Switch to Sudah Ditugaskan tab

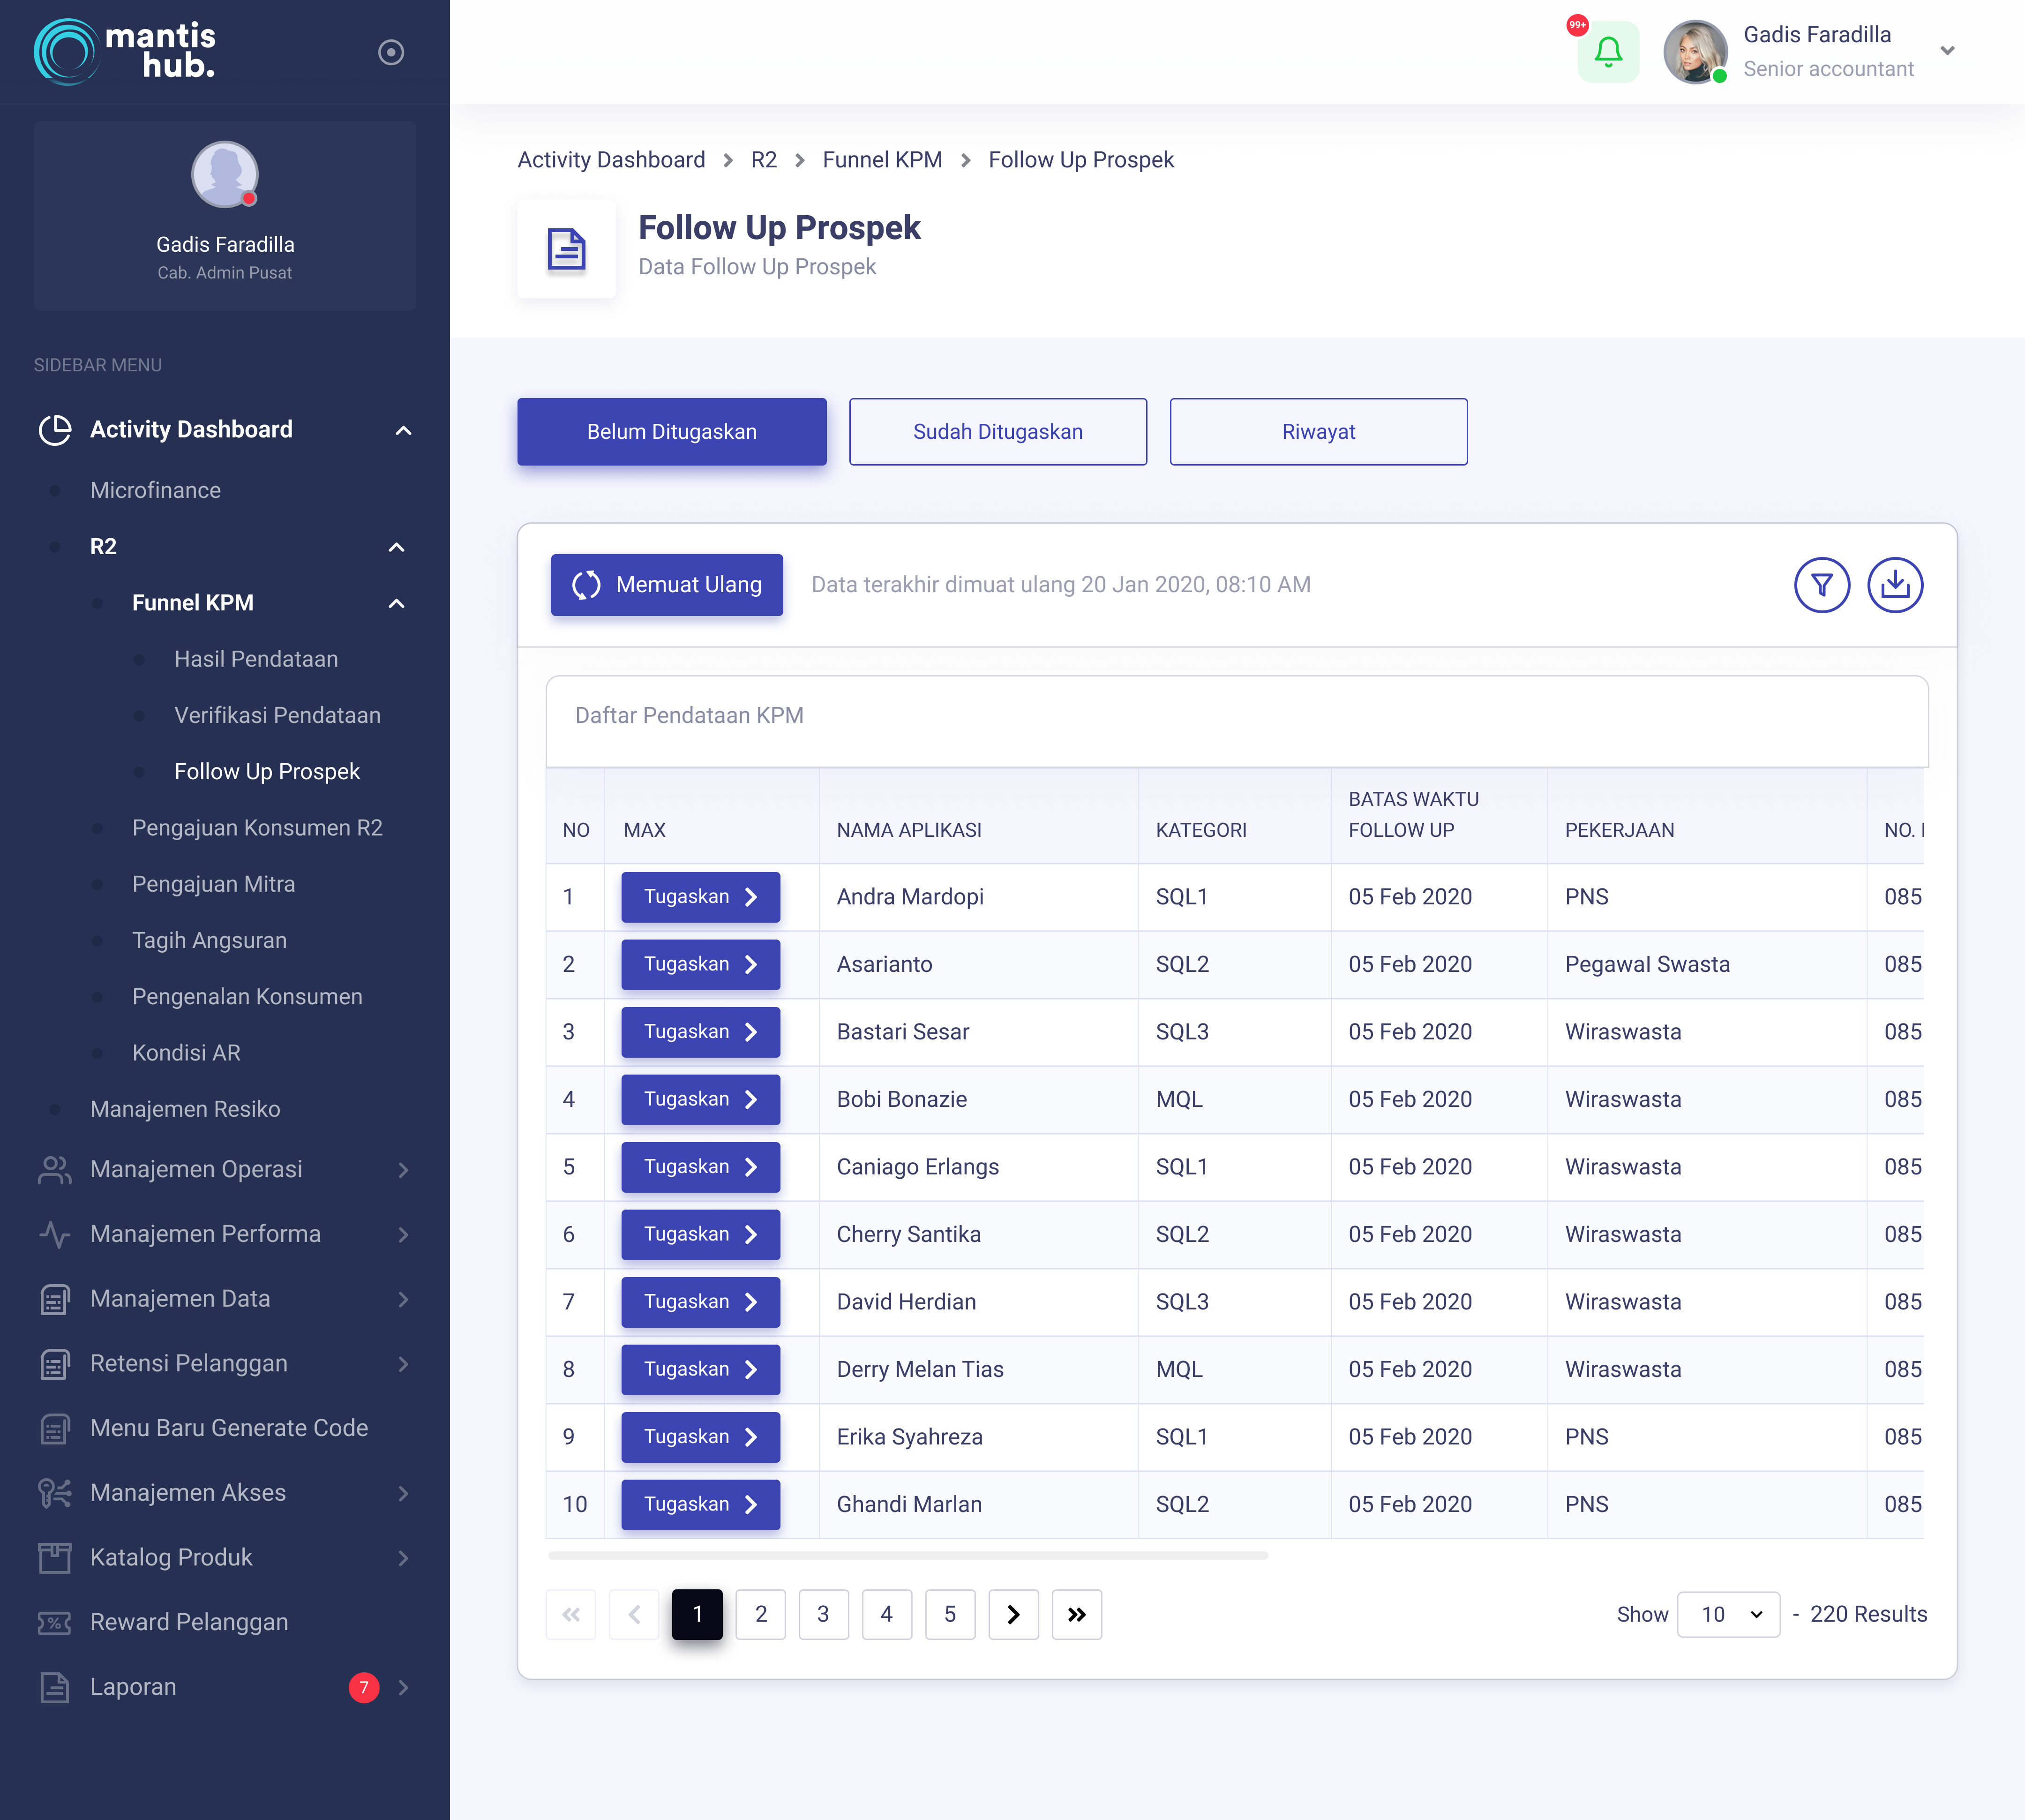tap(997, 432)
